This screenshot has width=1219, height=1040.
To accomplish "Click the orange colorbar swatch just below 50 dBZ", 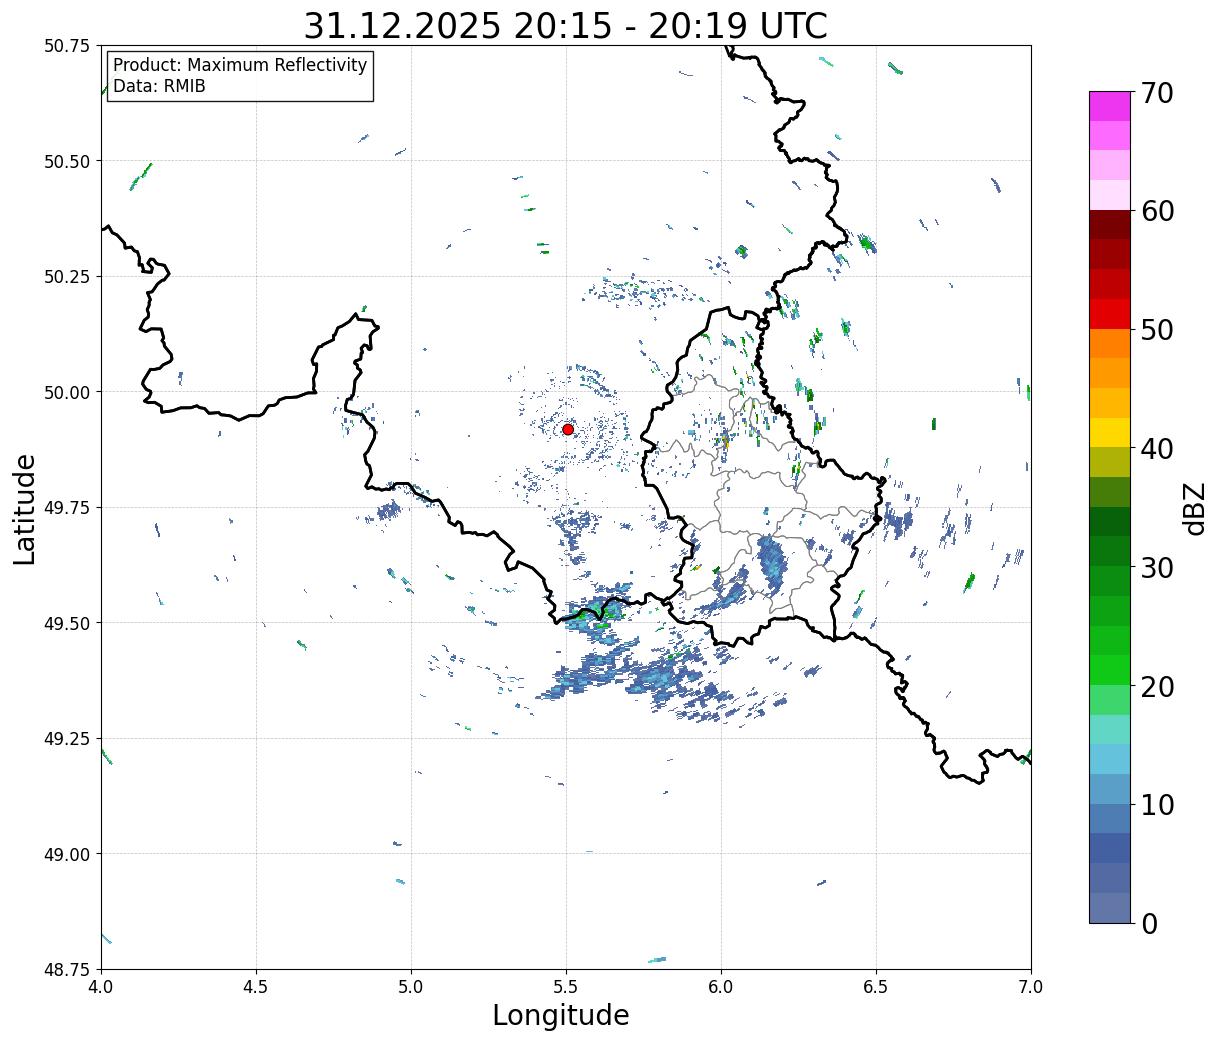I will 1110,344.
